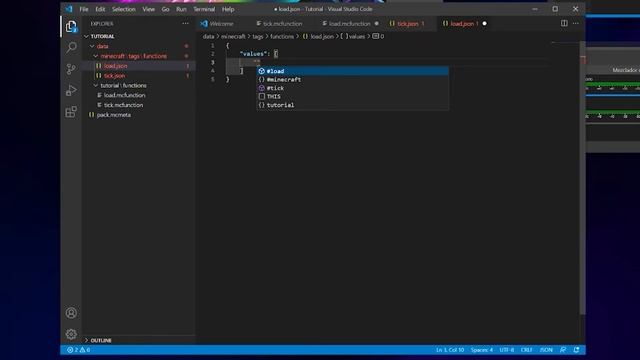Screen dimensions: 640x360
Task: Open the Run menu
Action: (181, 9)
